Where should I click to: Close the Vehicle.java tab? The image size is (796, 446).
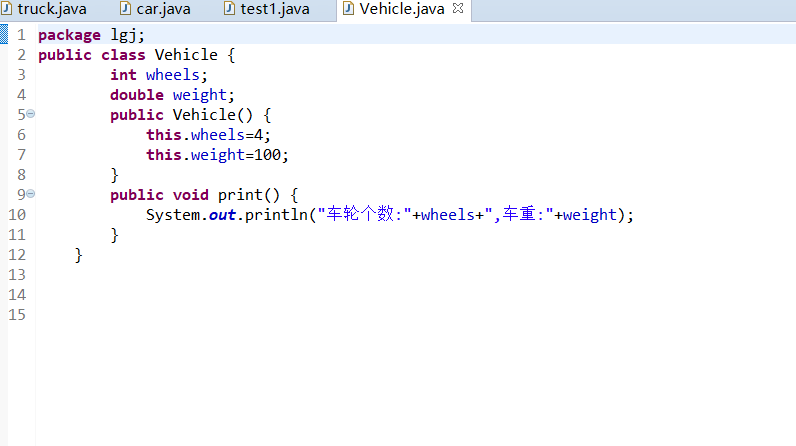tap(458, 8)
